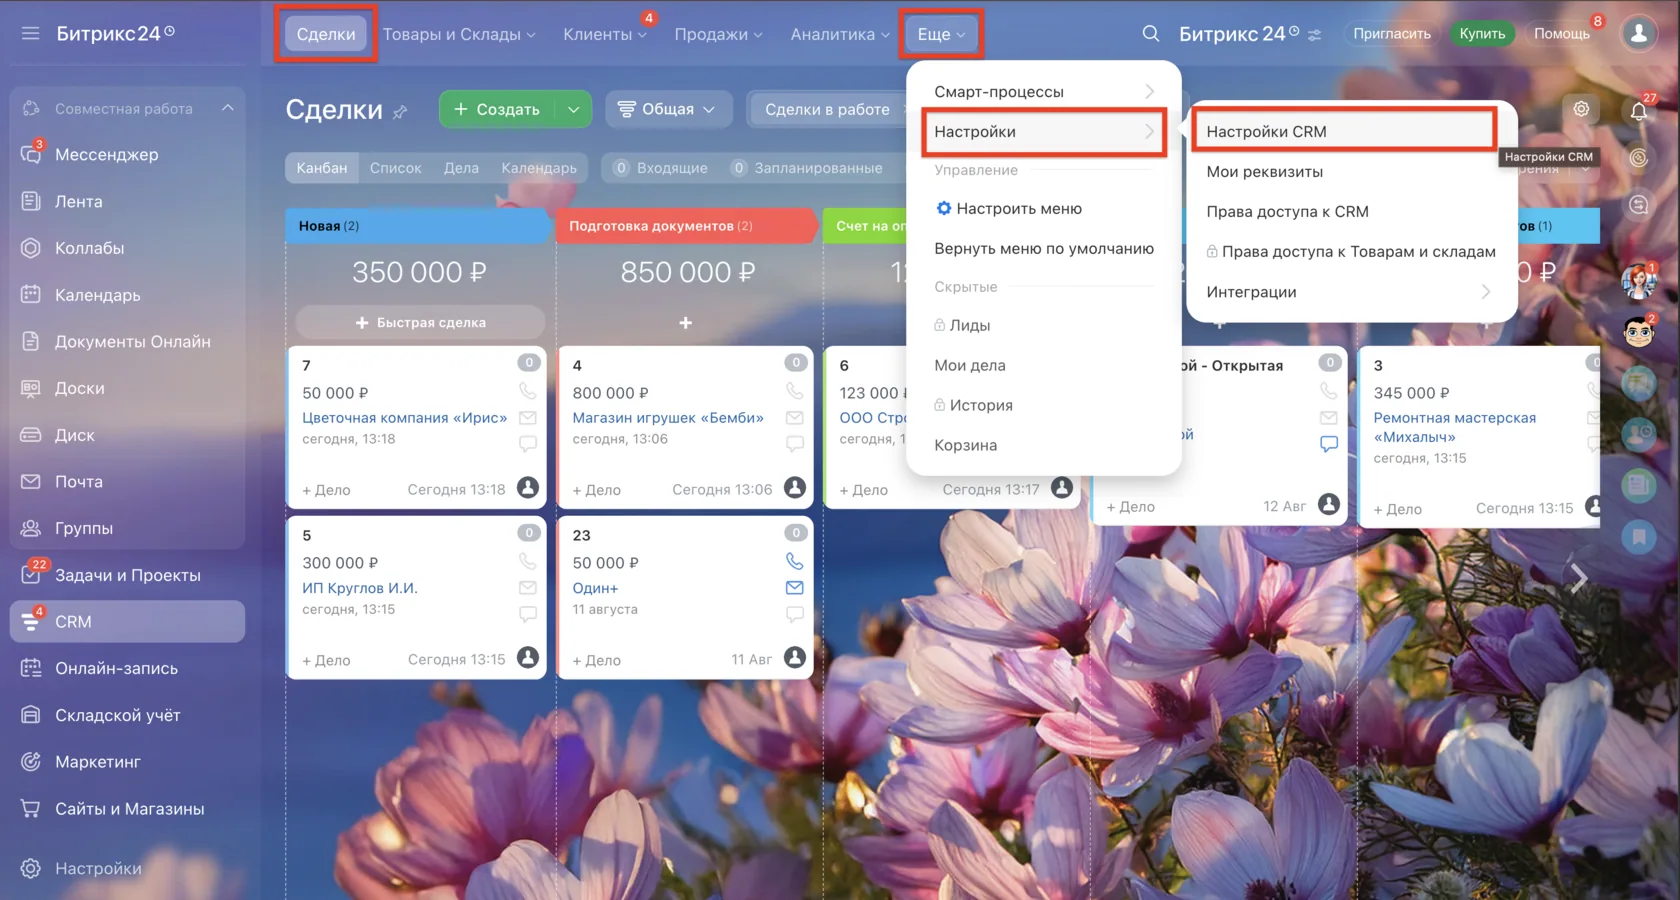This screenshot has height=900, width=1680.
Task: Click Быстрая сделка button
Action: 420,322
